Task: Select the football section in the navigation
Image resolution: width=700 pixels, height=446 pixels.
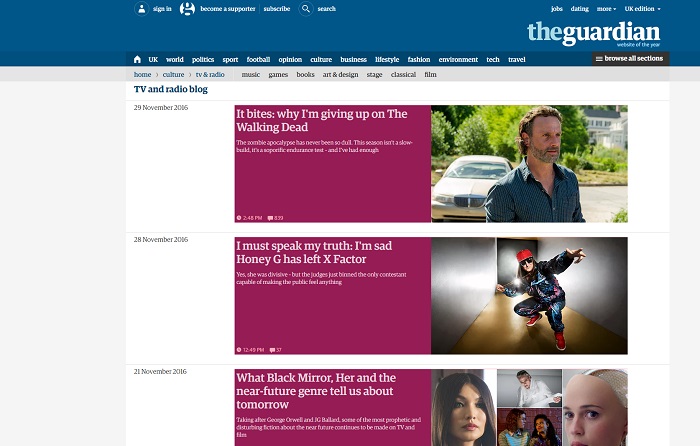Action: tap(258, 59)
